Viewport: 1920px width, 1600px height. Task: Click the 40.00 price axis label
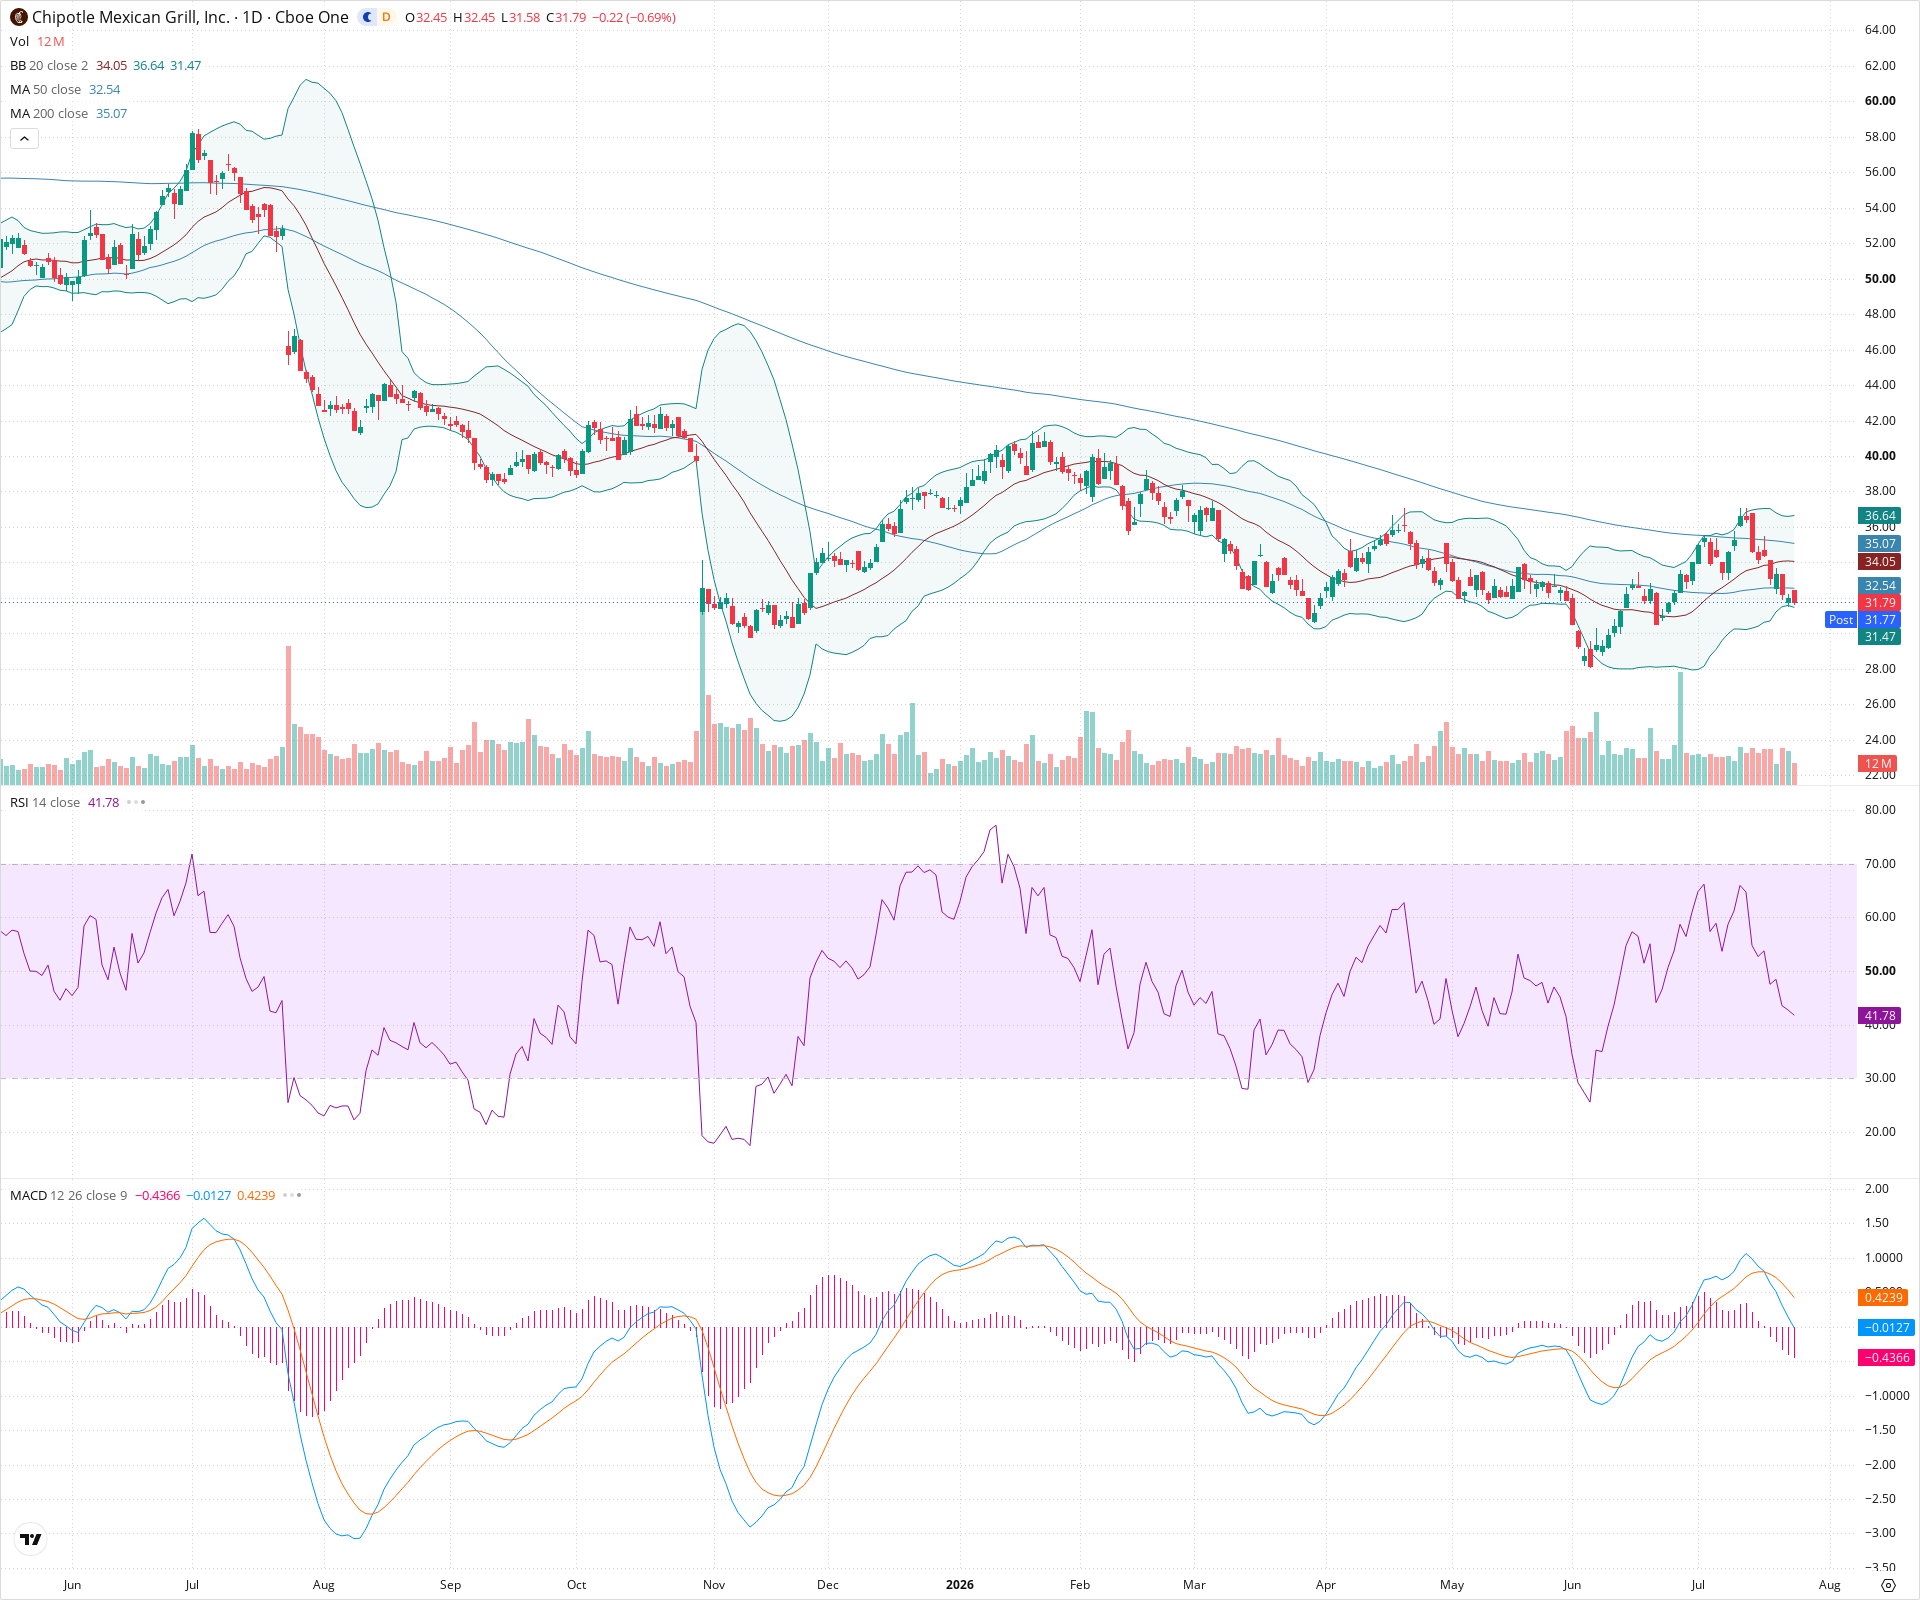click(1880, 456)
